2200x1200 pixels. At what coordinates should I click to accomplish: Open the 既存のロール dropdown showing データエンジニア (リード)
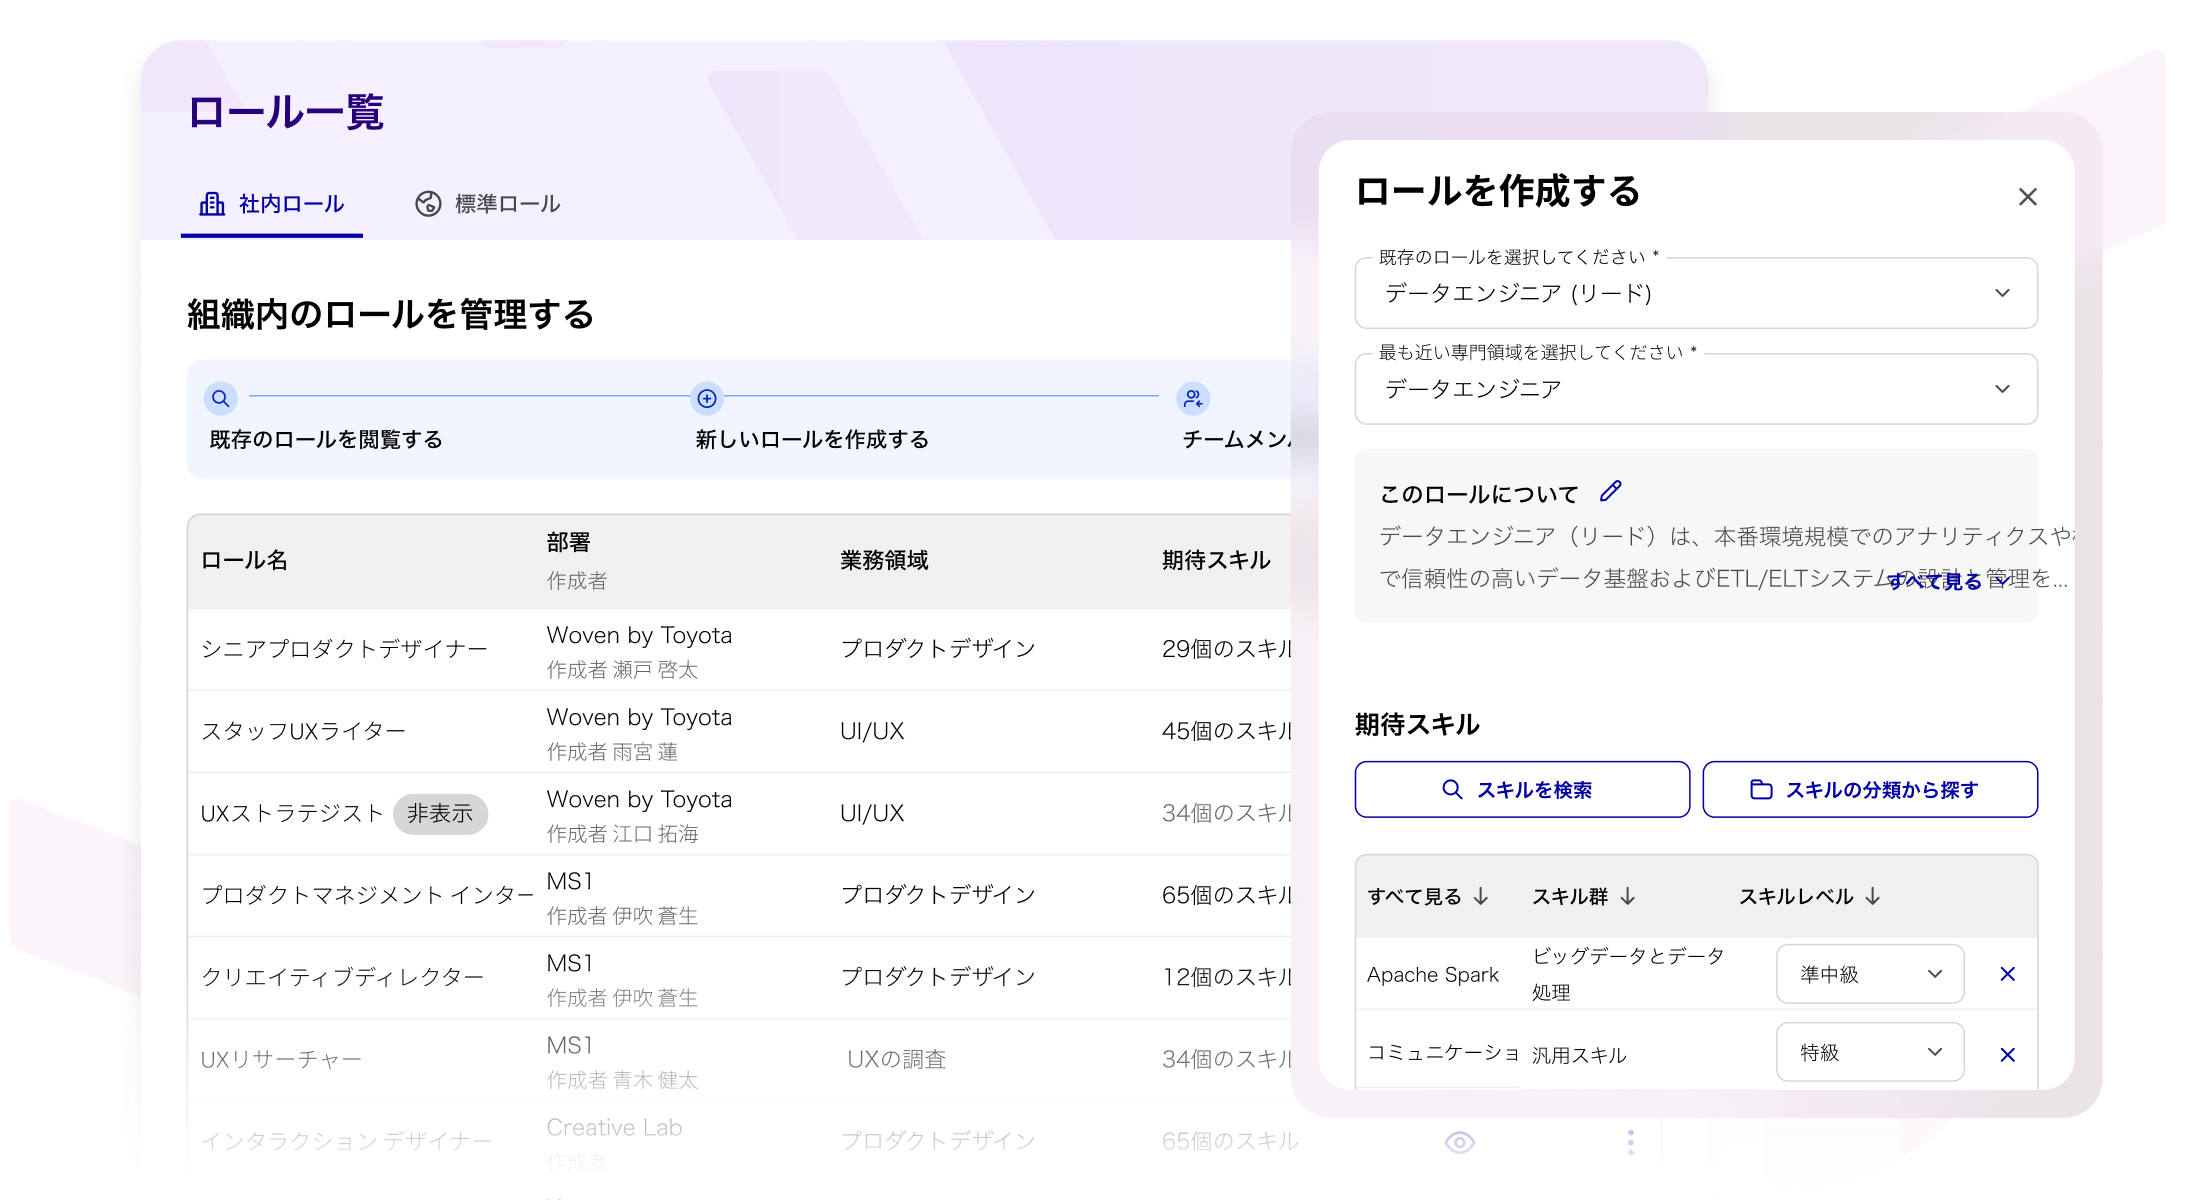(1696, 293)
